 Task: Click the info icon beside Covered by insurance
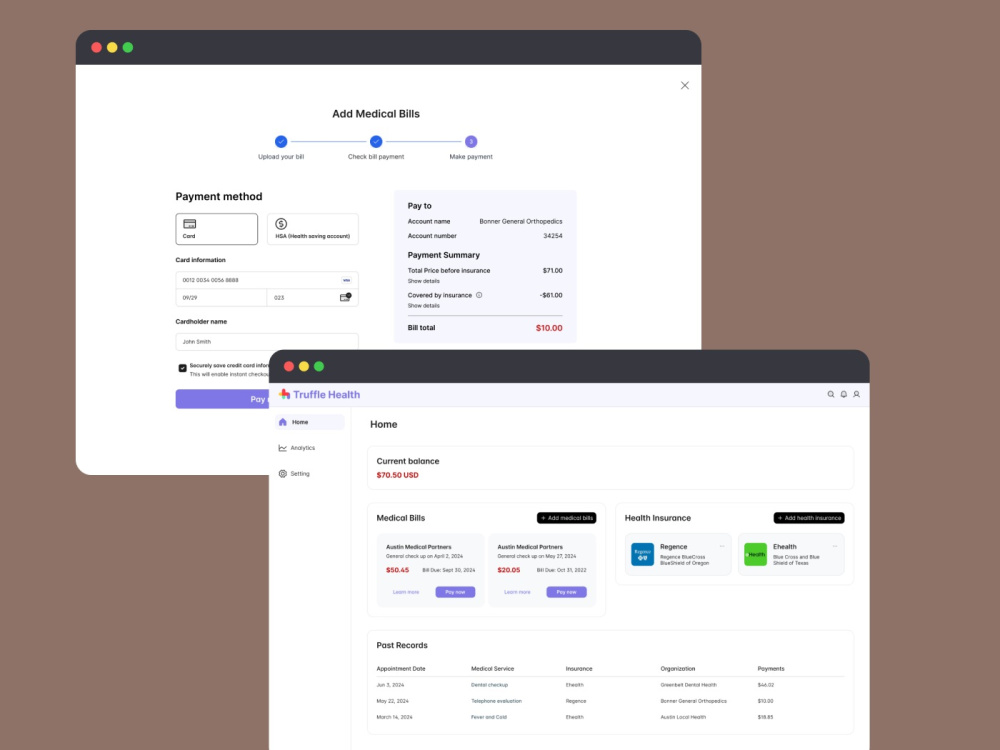tap(479, 295)
